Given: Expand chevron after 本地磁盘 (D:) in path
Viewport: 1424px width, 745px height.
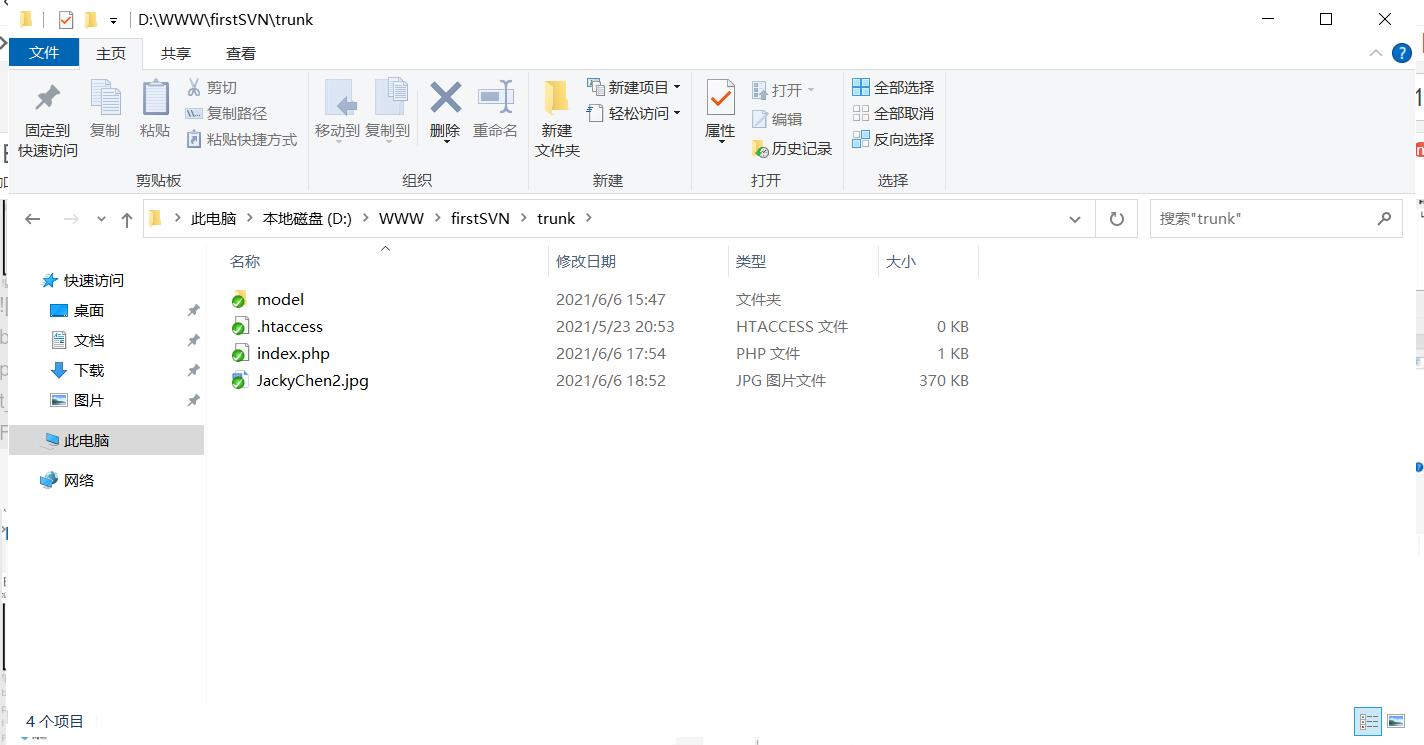Looking at the screenshot, I should point(365,218).
